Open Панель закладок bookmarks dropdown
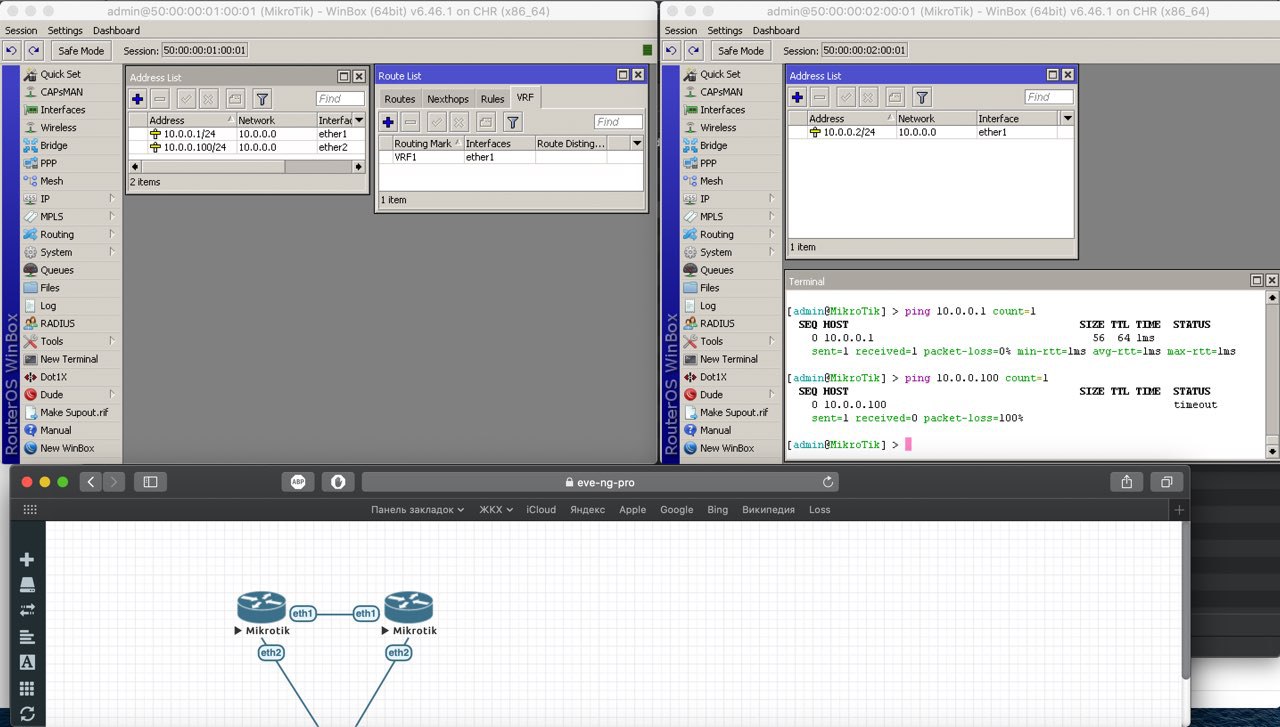 pyautogui.click(x=417, y=510)
